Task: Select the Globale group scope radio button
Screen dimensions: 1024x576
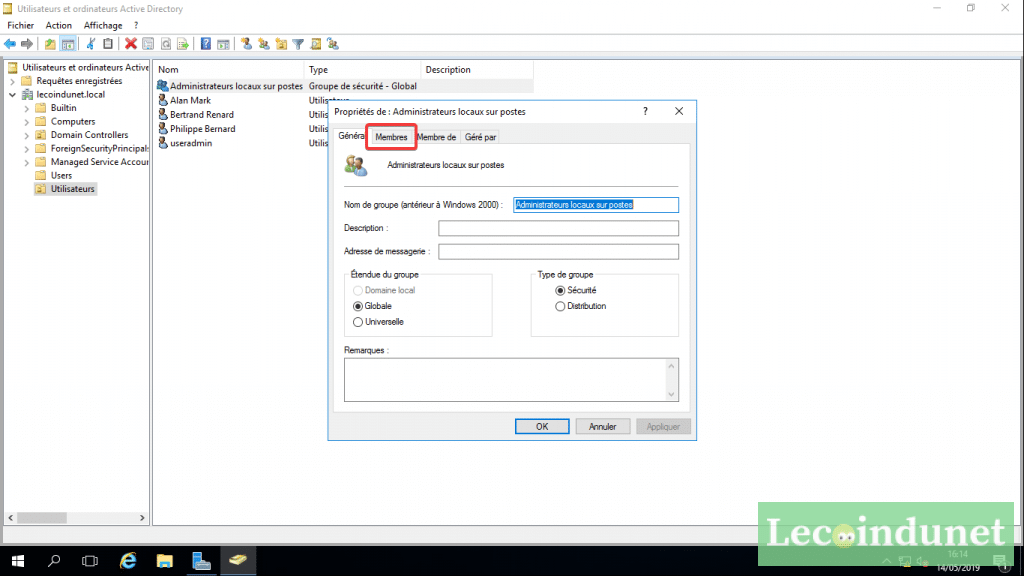Action: click(x=358, y=306)
